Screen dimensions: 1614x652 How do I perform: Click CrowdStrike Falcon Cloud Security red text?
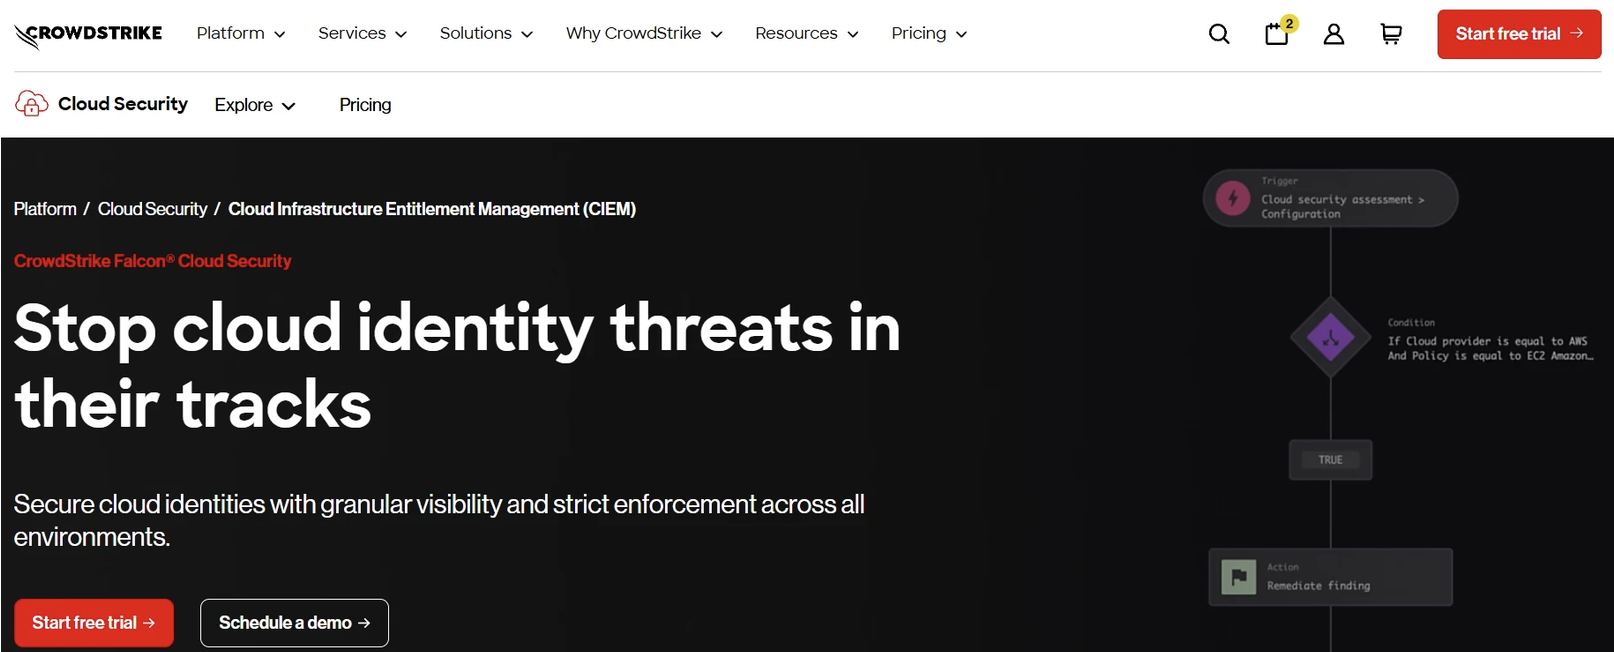[x=152, y=261]
